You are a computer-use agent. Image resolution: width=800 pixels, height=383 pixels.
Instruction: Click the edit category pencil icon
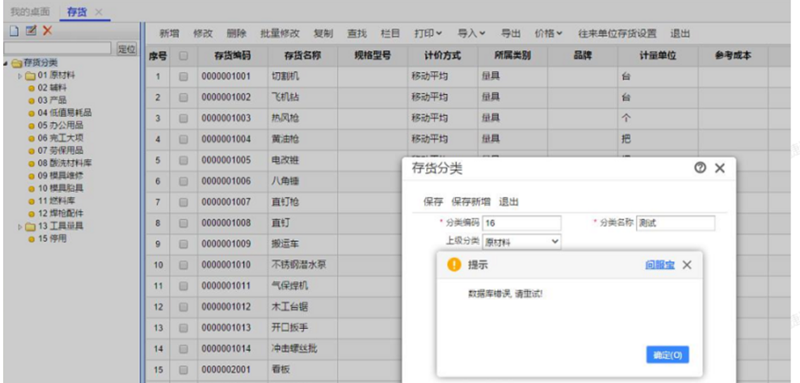pos(31,31)
